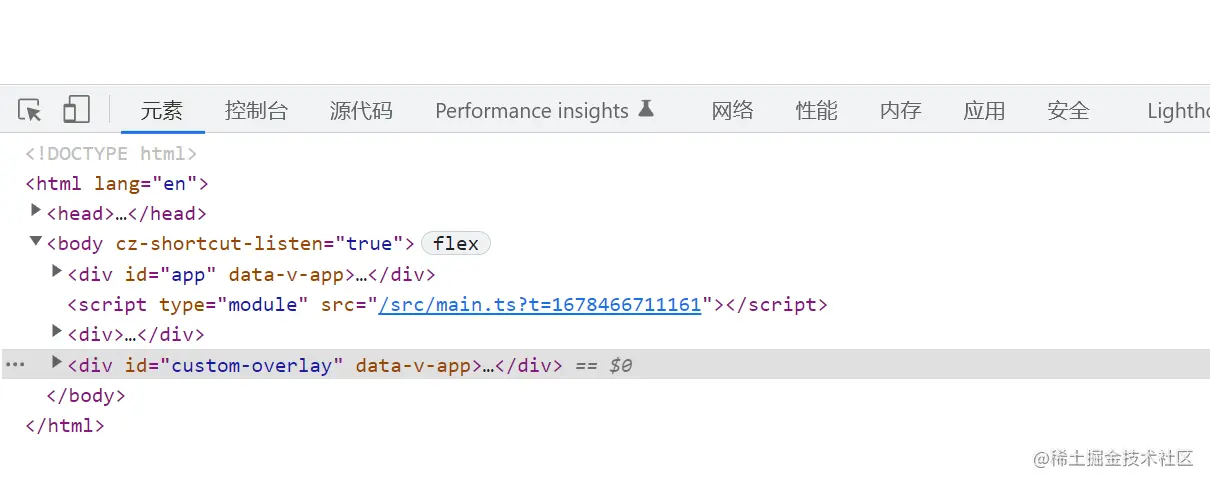Viewport: 1210px width, 485px height.
Task: Expand the head element
Action: [36, 211]
